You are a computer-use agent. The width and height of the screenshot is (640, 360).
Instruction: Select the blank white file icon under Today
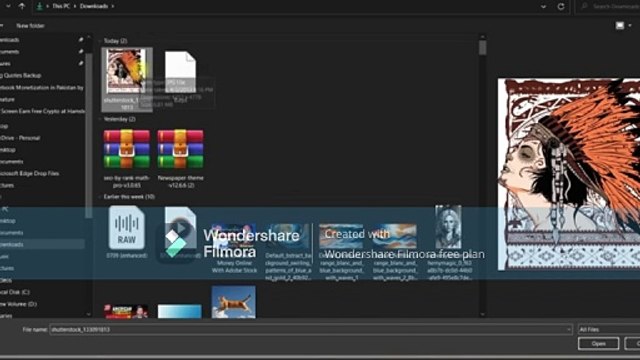coord(180,72)
